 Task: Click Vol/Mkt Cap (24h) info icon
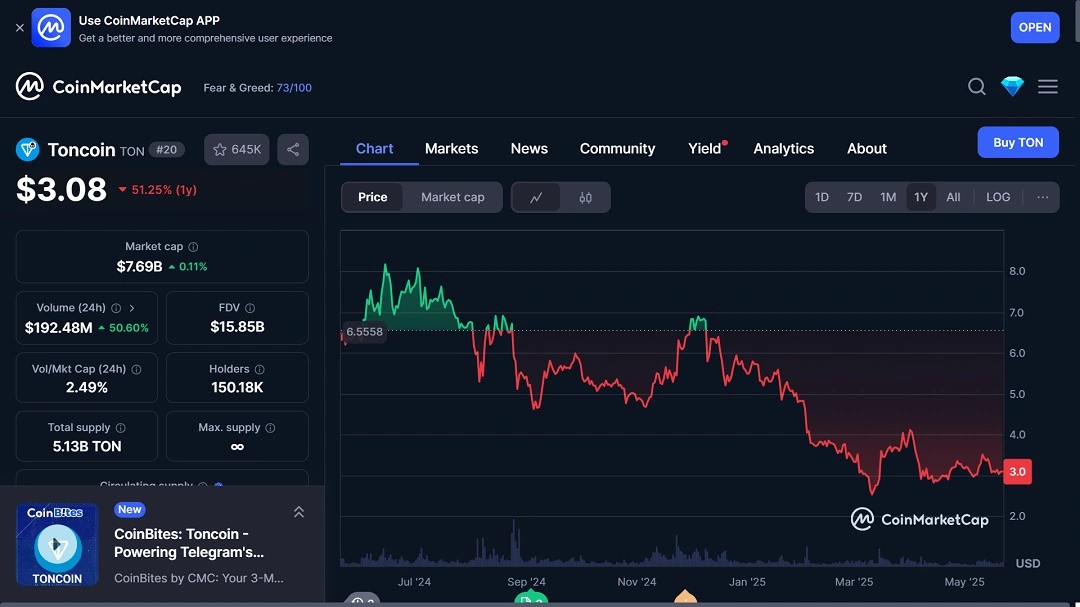136,369
